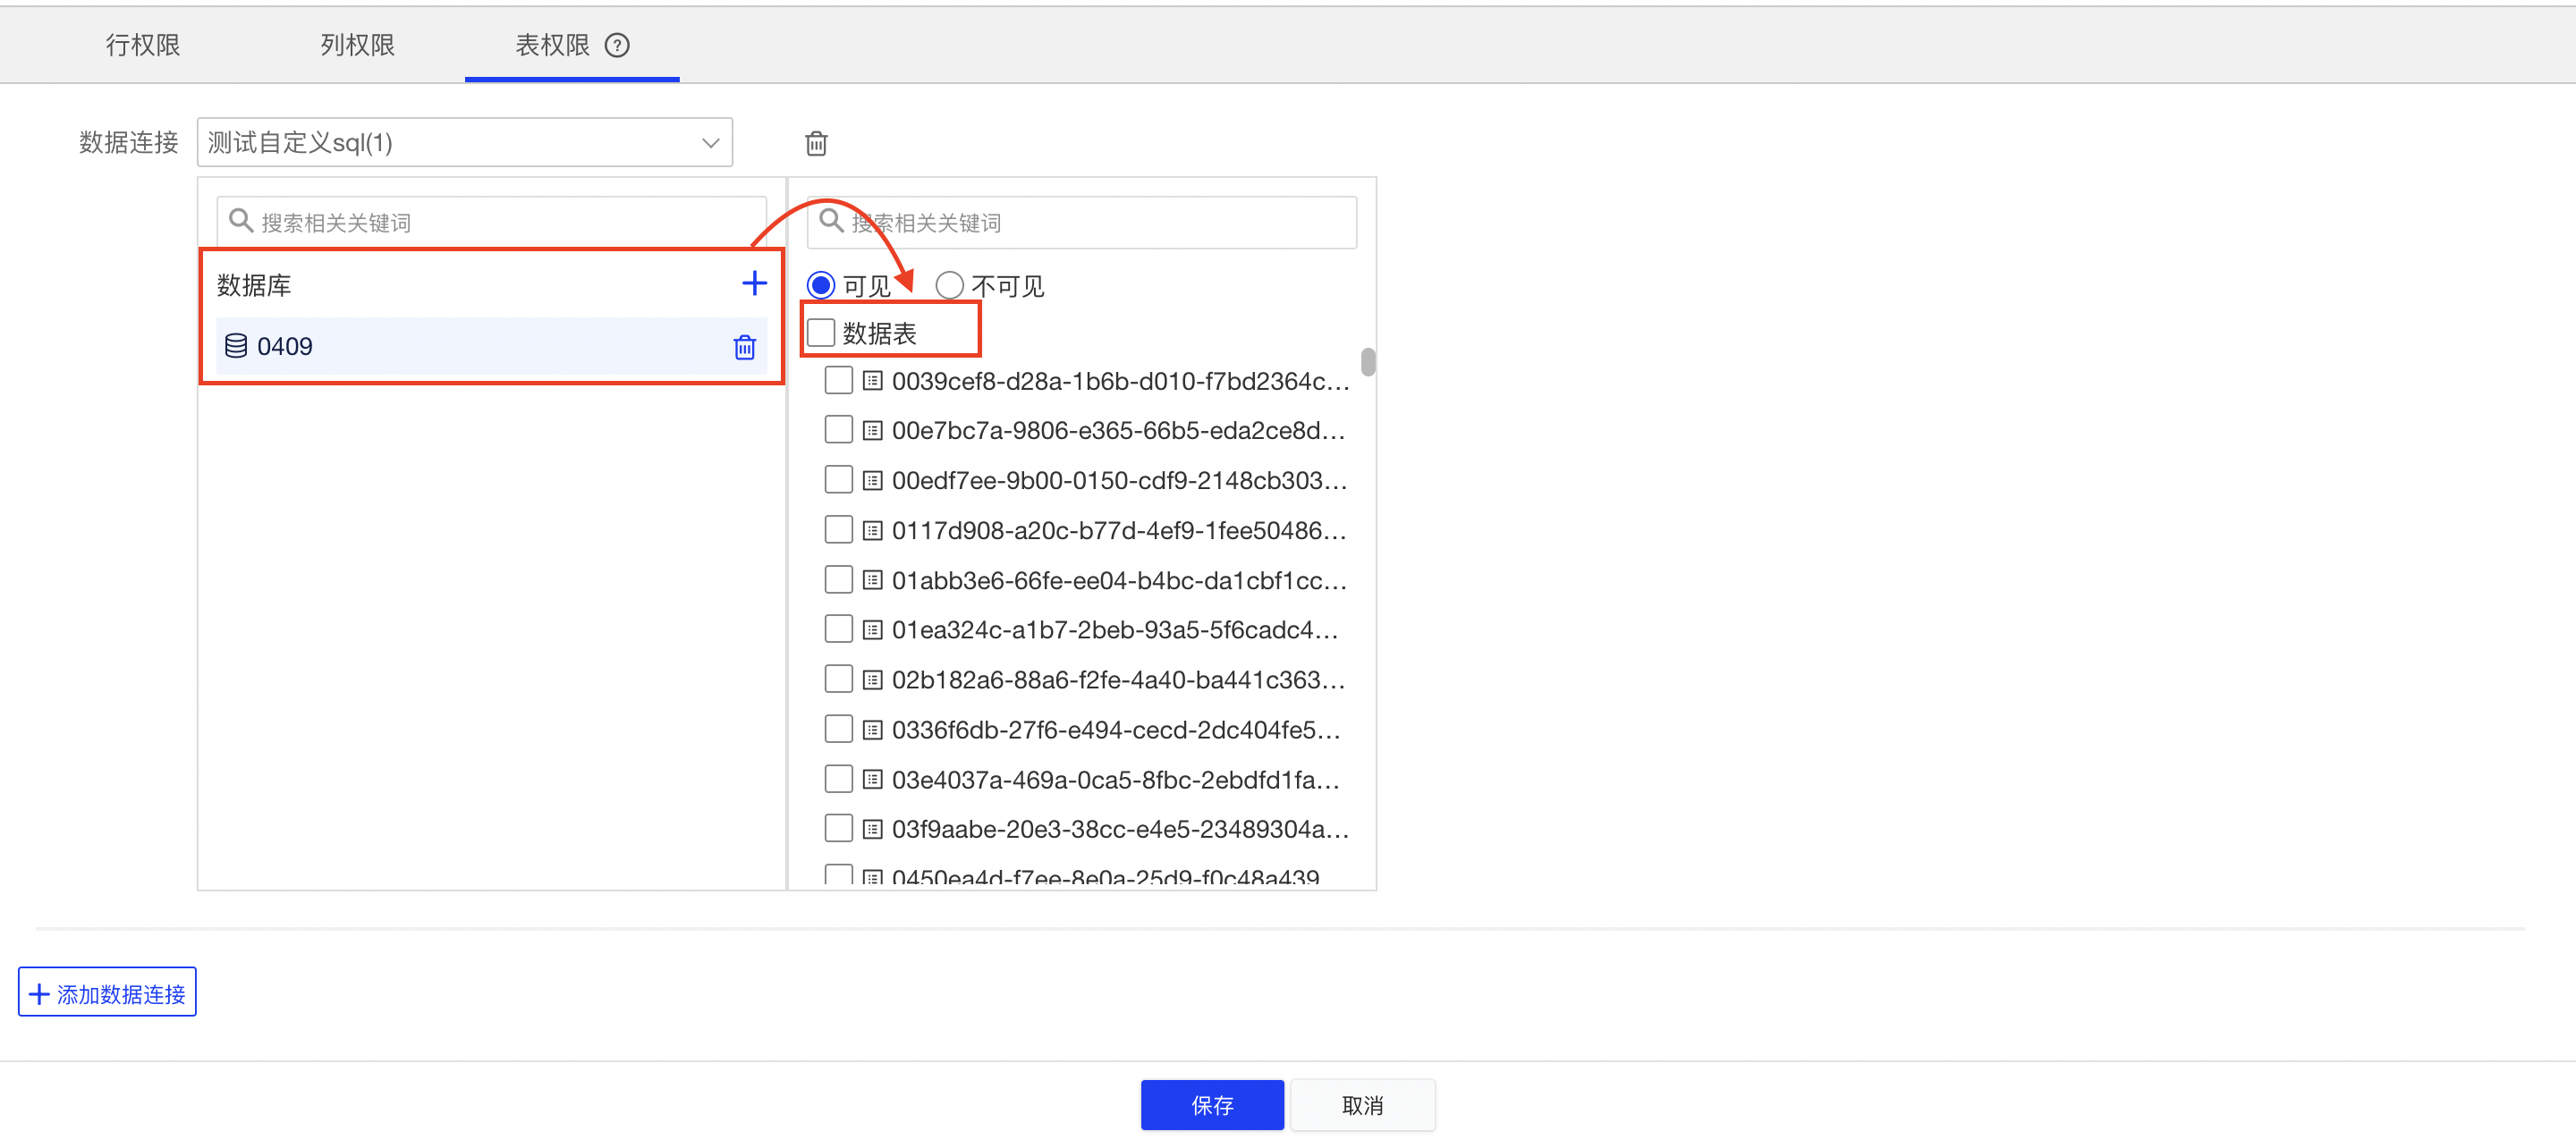This screenshot has height=1148, width=2576.
Task: Click table icon of 0039cef8 entry
Action: 872,381
